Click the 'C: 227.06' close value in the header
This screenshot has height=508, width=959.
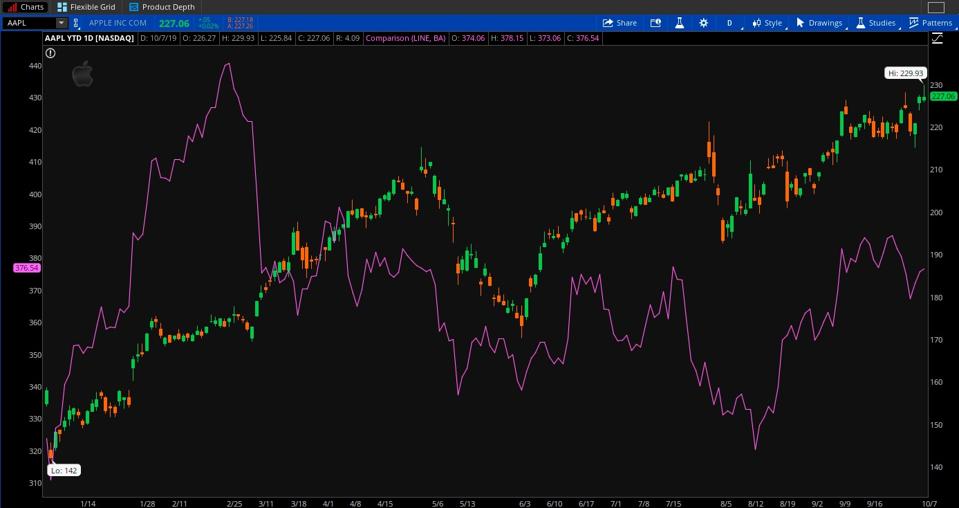[314, 38]
